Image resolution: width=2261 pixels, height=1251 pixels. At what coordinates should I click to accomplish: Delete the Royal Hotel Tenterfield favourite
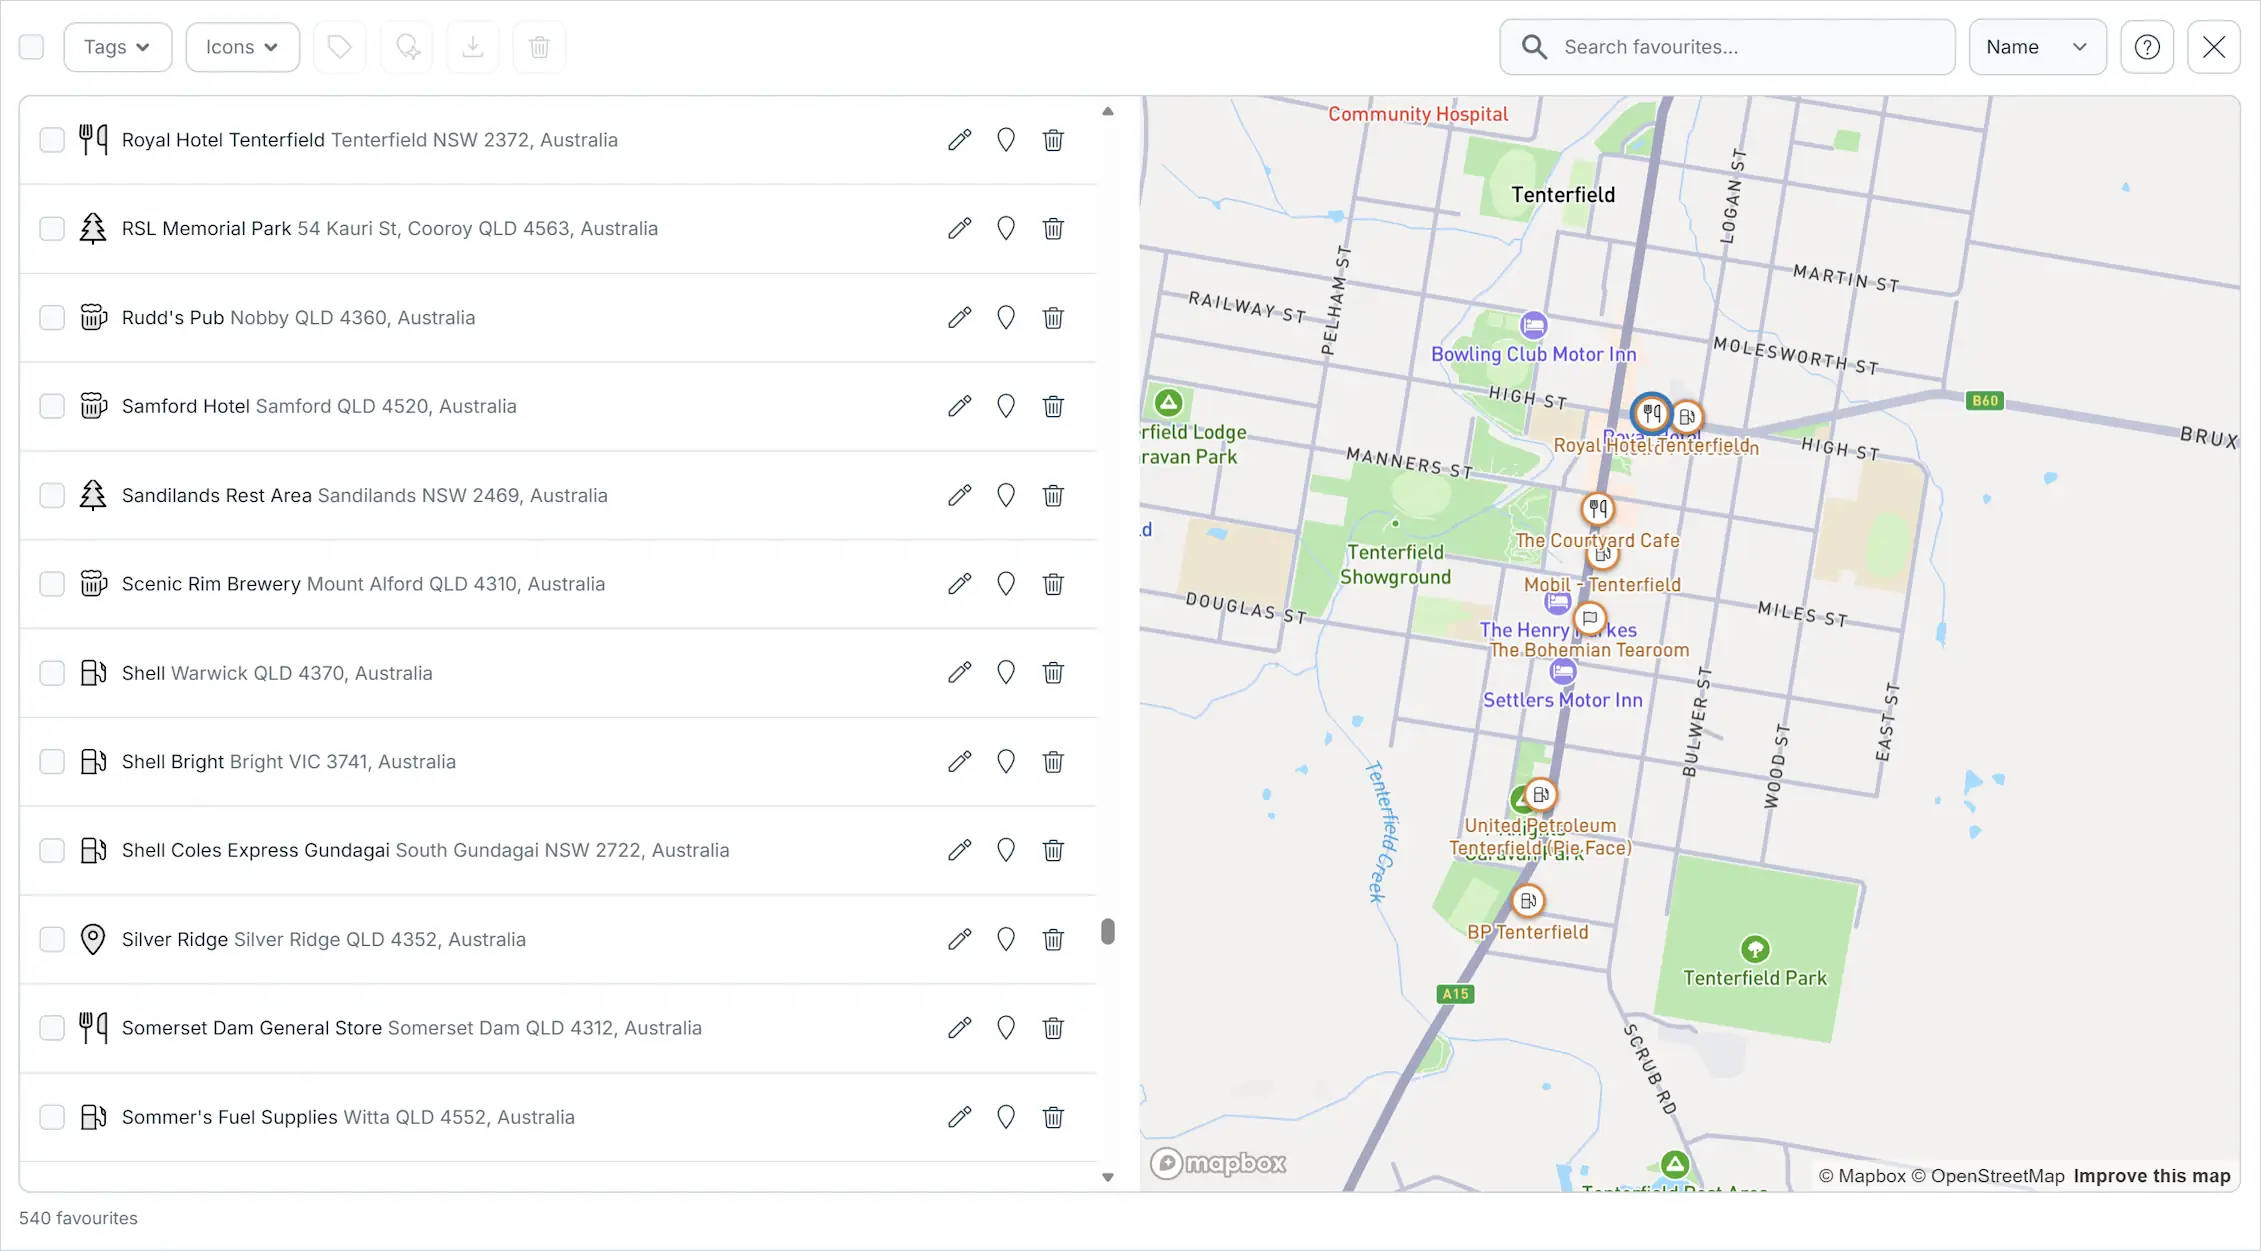1053,140
